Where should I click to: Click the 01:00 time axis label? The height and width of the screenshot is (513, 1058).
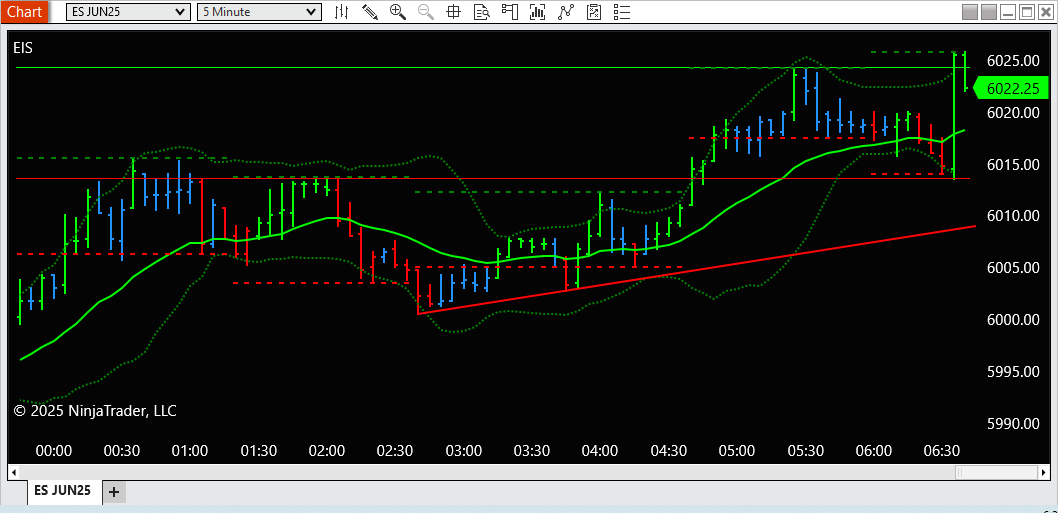pyautogui.click(x=190, y=450)
